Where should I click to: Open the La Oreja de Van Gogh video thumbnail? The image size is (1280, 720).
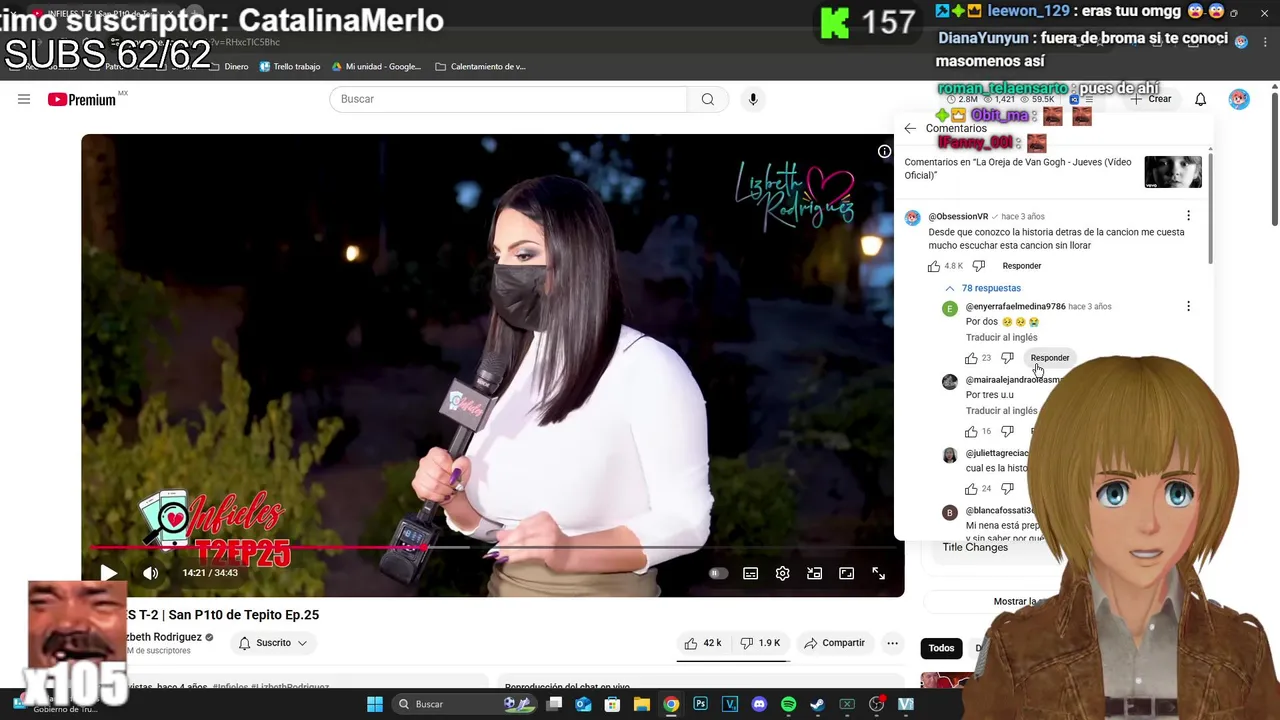(x=1173, y=172)
